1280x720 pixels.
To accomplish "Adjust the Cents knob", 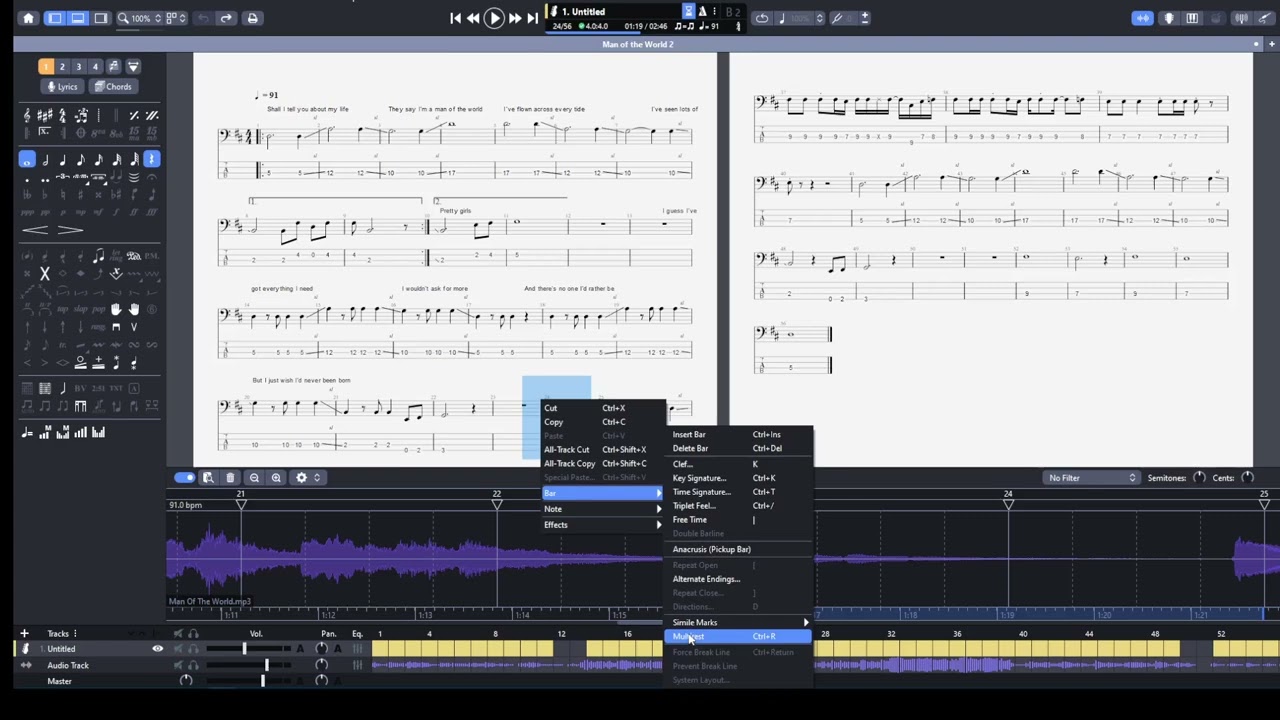I will pos(1247,478).
